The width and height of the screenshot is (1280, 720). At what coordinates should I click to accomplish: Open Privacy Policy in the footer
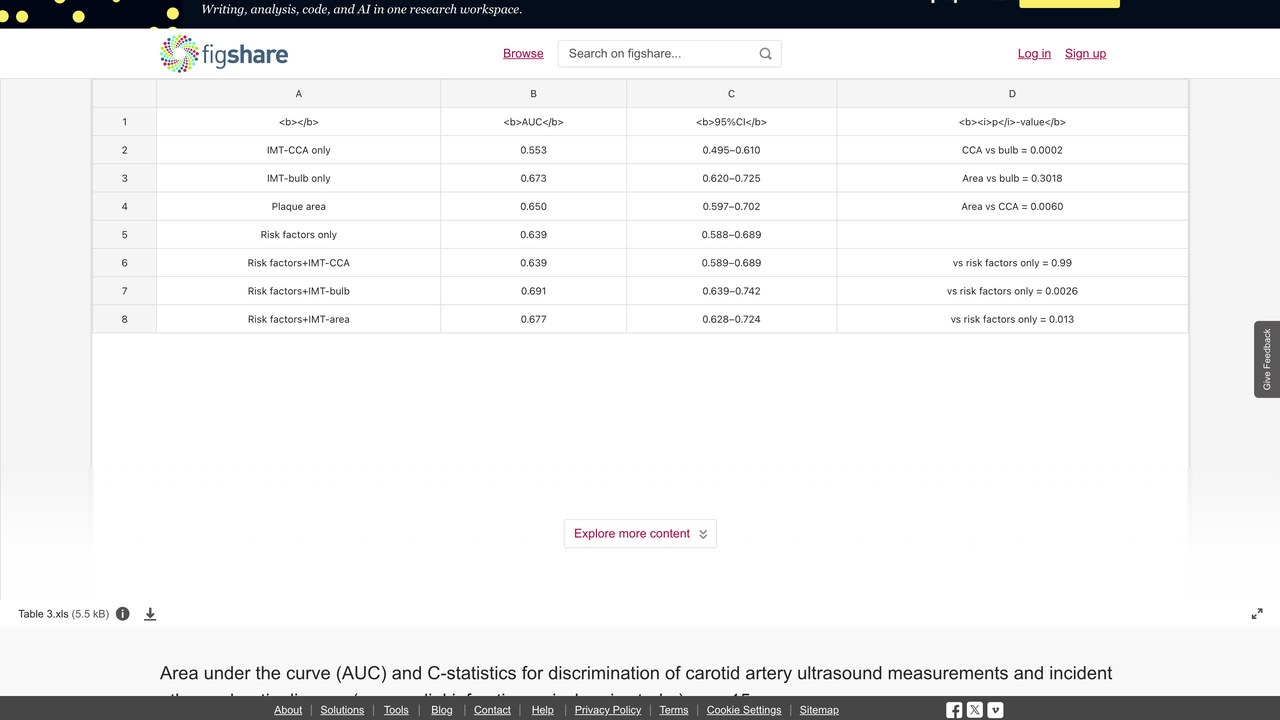pyautogui.click(x=608, y=710)
